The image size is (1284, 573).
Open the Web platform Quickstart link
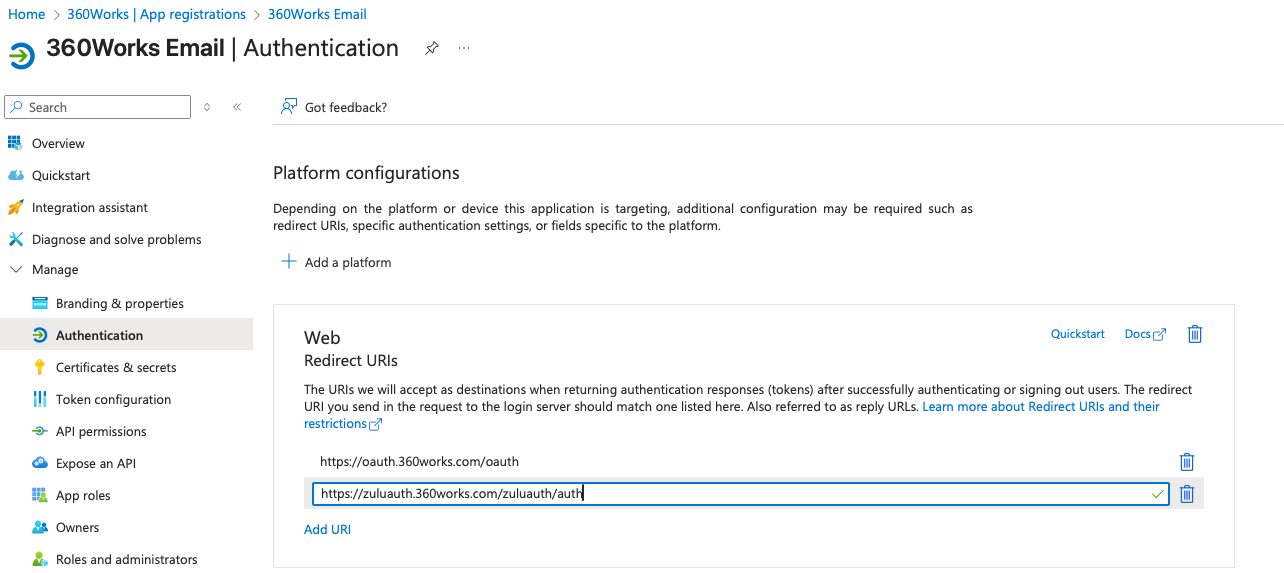coord(1077,334)
